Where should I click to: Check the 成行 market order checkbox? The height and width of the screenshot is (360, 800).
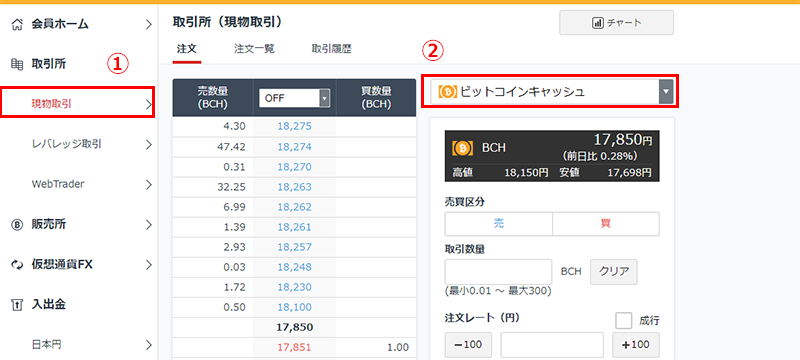pyautogui.click(x=623, y=321)
